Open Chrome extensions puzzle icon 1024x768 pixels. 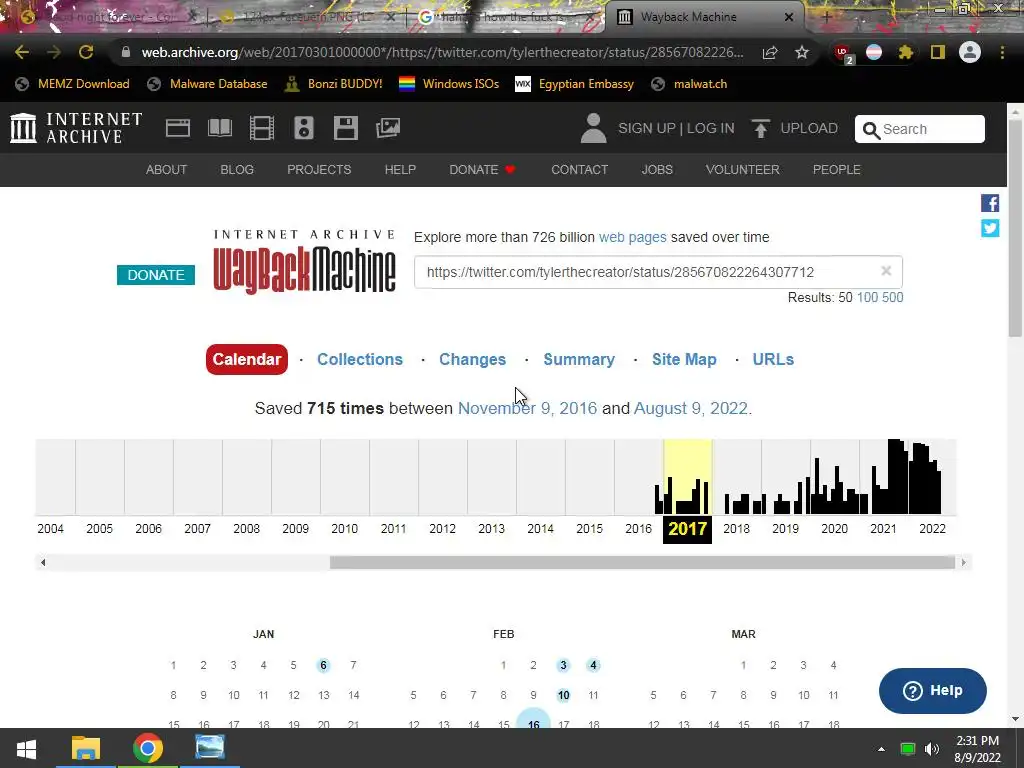coord(905,52)
